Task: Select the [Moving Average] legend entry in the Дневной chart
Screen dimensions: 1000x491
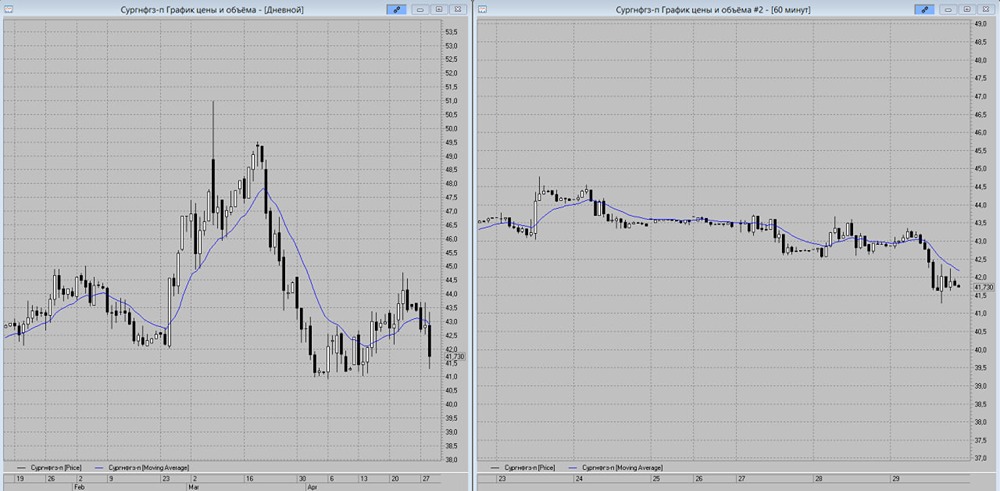Action: [x=141, y=467]
